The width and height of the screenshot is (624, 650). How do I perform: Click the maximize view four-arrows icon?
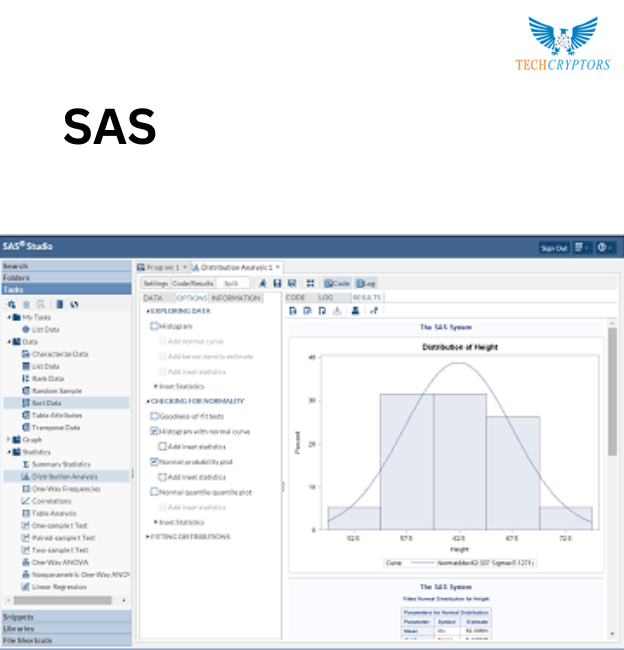(x=310, y=283)
